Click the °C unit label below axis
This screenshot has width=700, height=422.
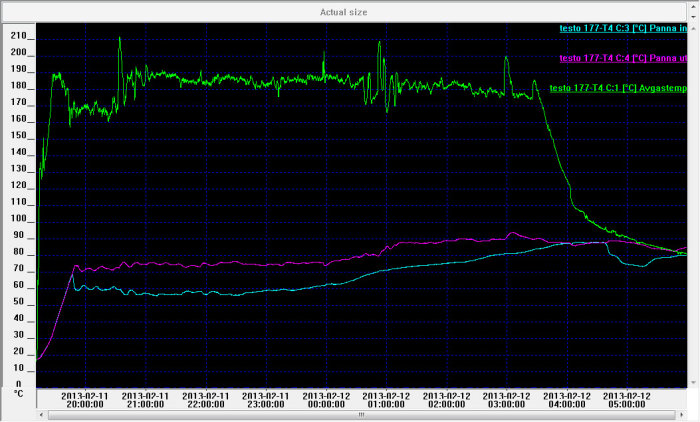(x=18, y=393)
